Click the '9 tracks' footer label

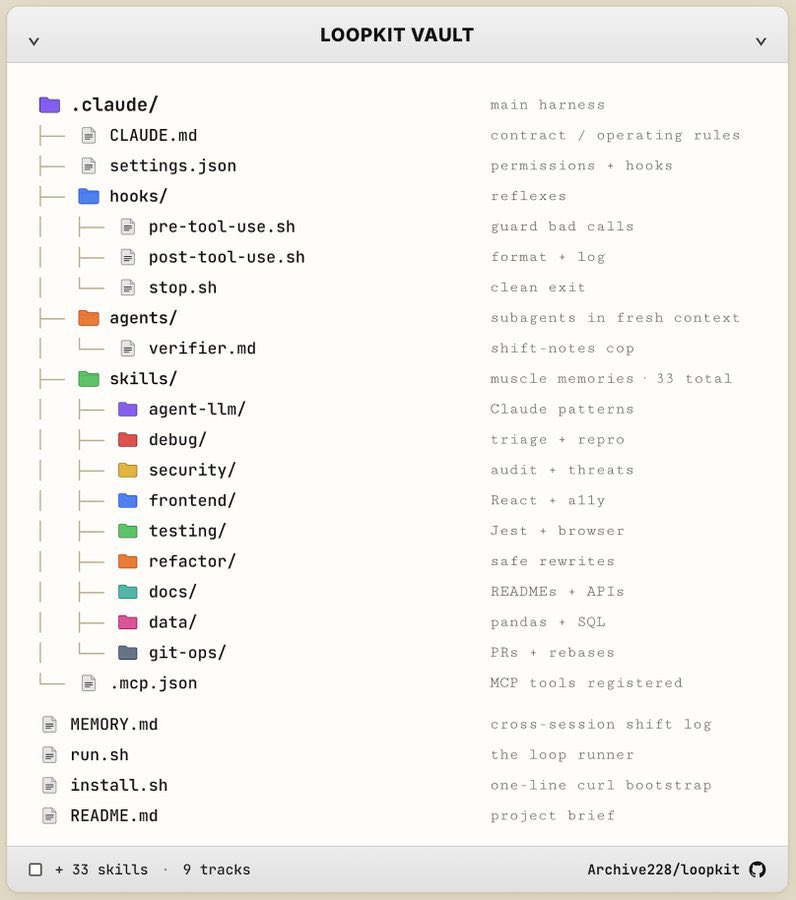tap(216, 870)
